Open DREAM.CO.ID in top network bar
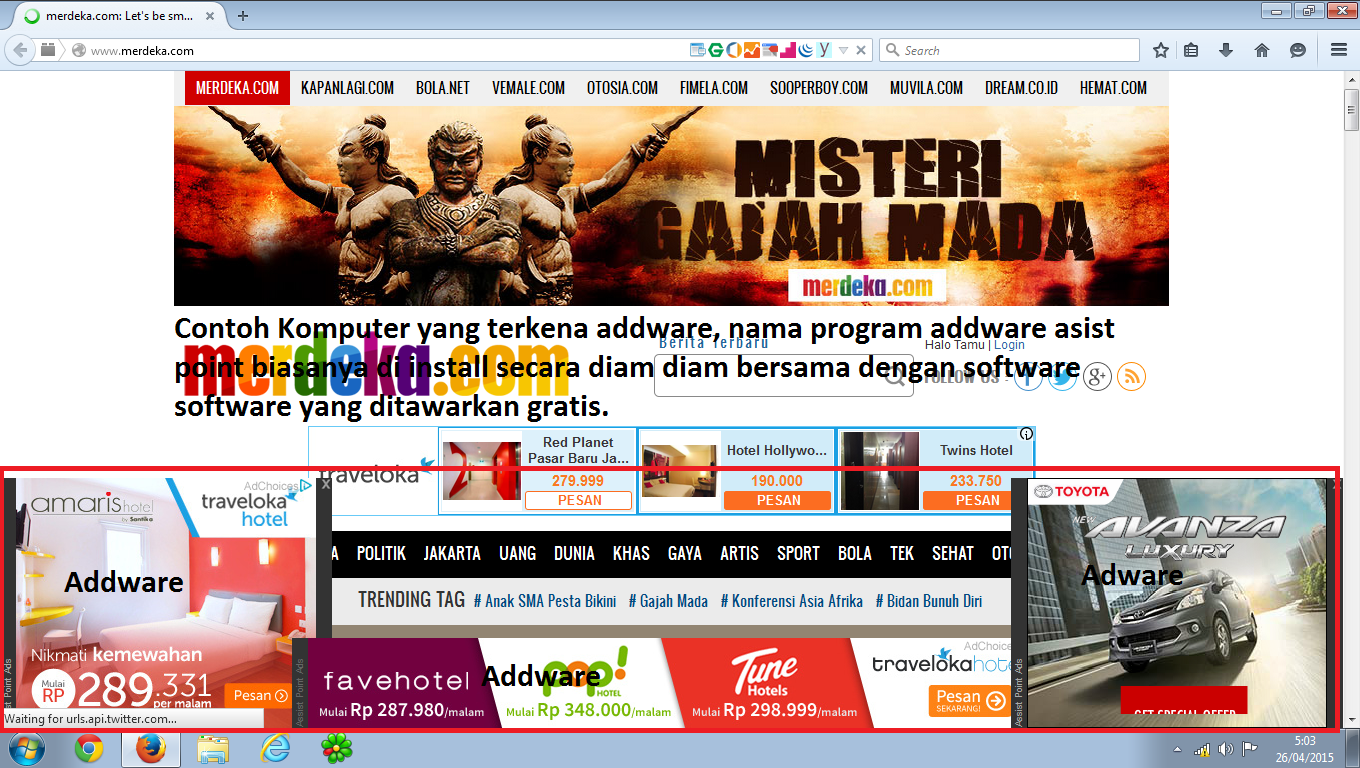The width and height of the screenshot is (1360, 768). pyautogui.click(x=1021, y=88)
